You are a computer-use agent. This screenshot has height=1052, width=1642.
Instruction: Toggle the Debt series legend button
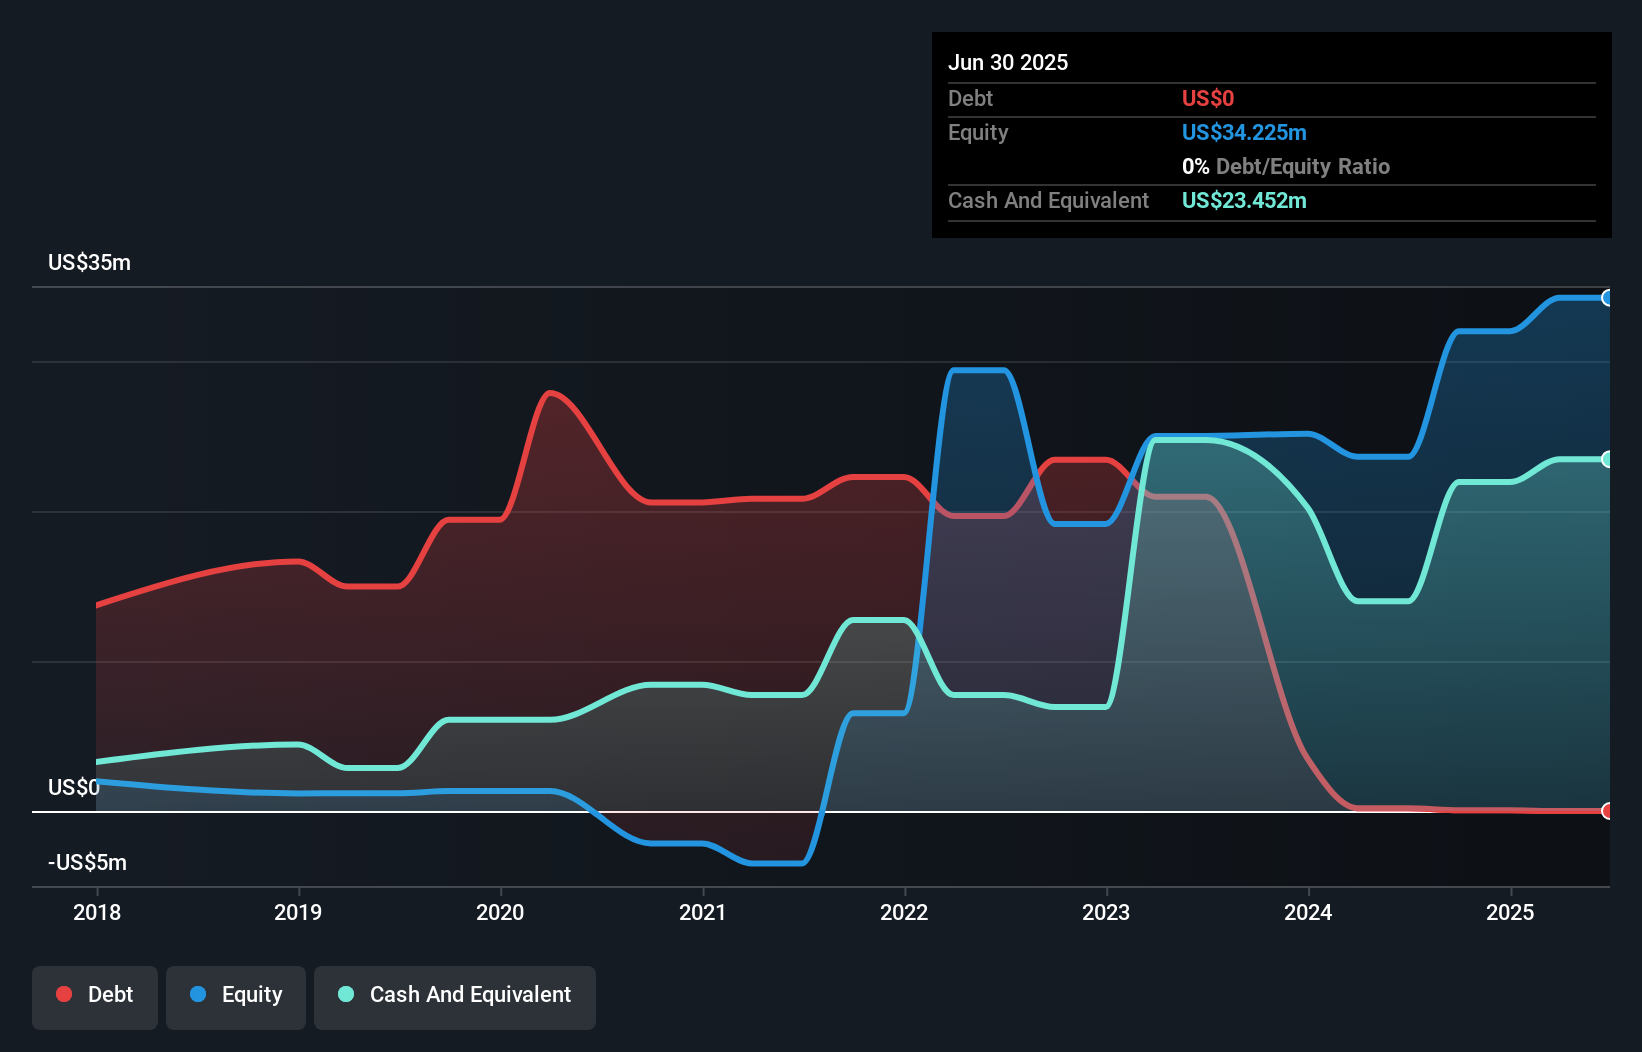tap(95, 997)
